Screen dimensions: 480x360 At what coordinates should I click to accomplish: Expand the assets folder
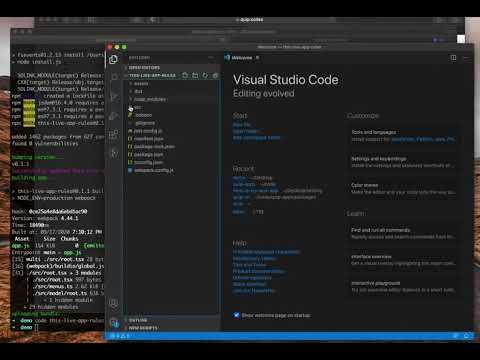click(x=173, y=83)
